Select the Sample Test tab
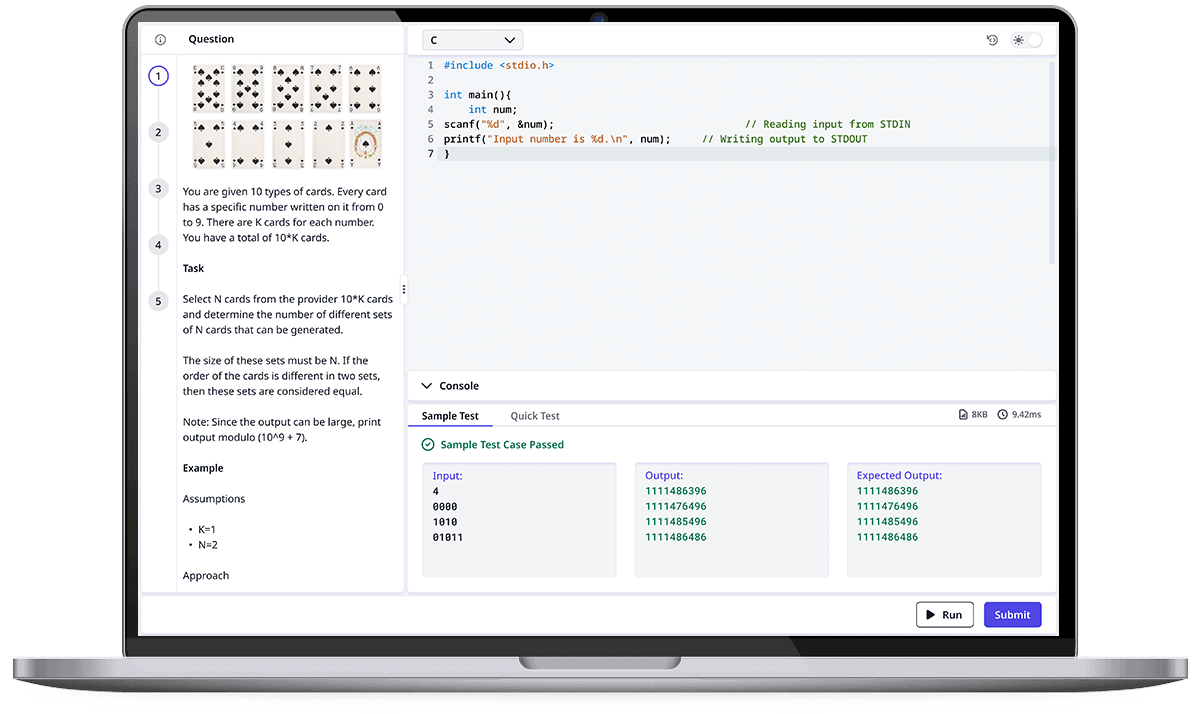The image size is (1200, 714). coord(449,416)
